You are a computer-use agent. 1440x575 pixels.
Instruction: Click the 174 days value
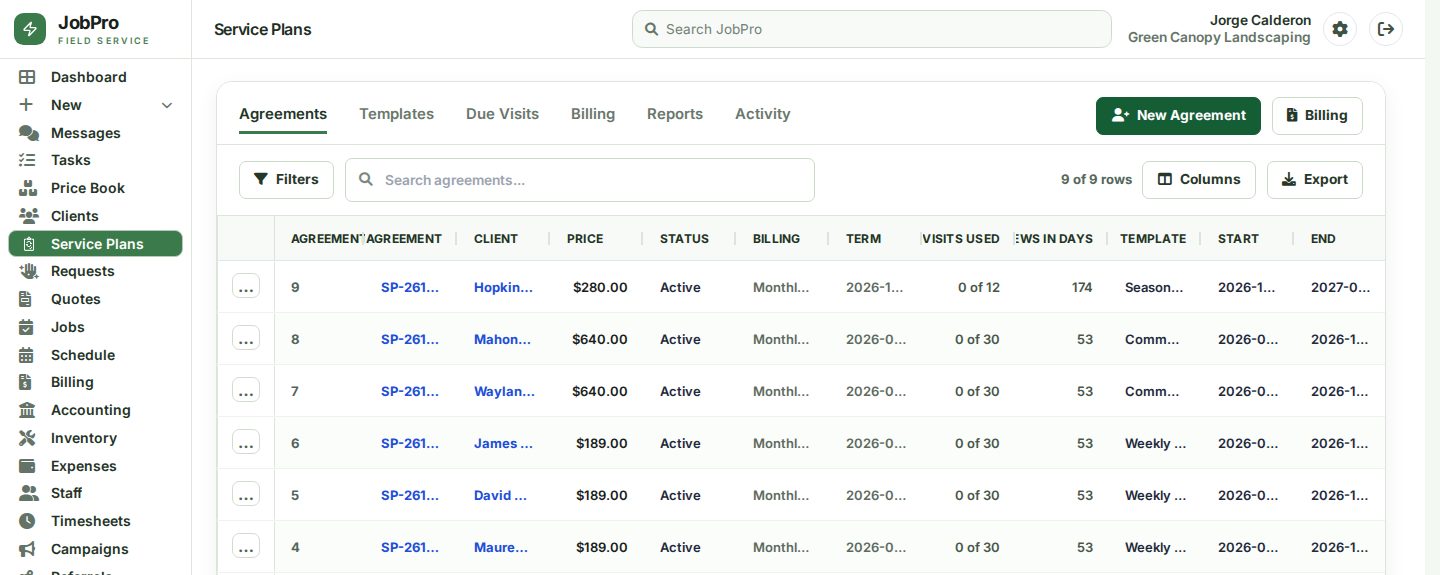pyautogui.click(x=1082, y=287)
